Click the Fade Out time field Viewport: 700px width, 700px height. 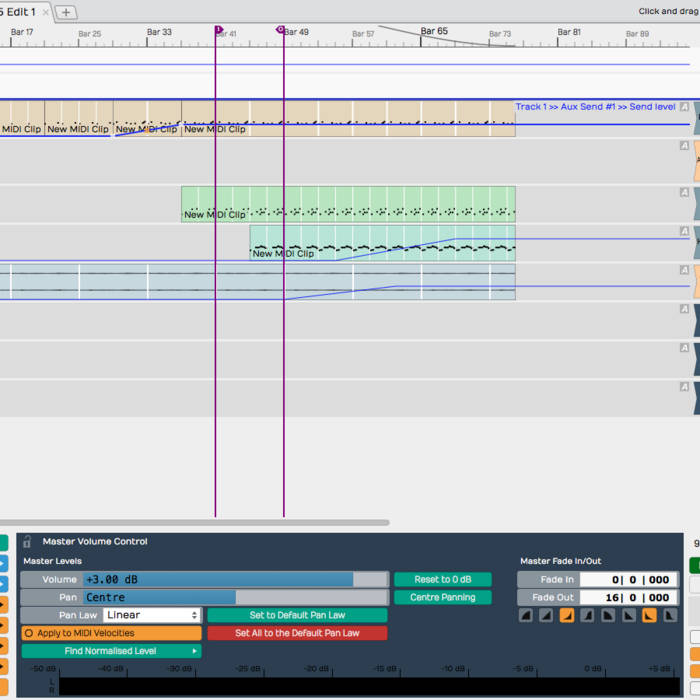click(628, 597)
